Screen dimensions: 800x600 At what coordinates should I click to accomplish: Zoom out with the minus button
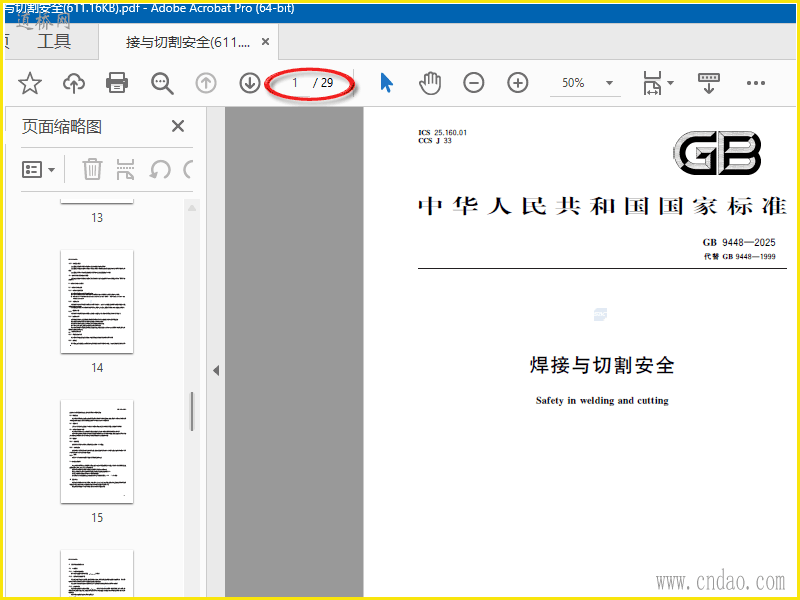tap(473, 83)
